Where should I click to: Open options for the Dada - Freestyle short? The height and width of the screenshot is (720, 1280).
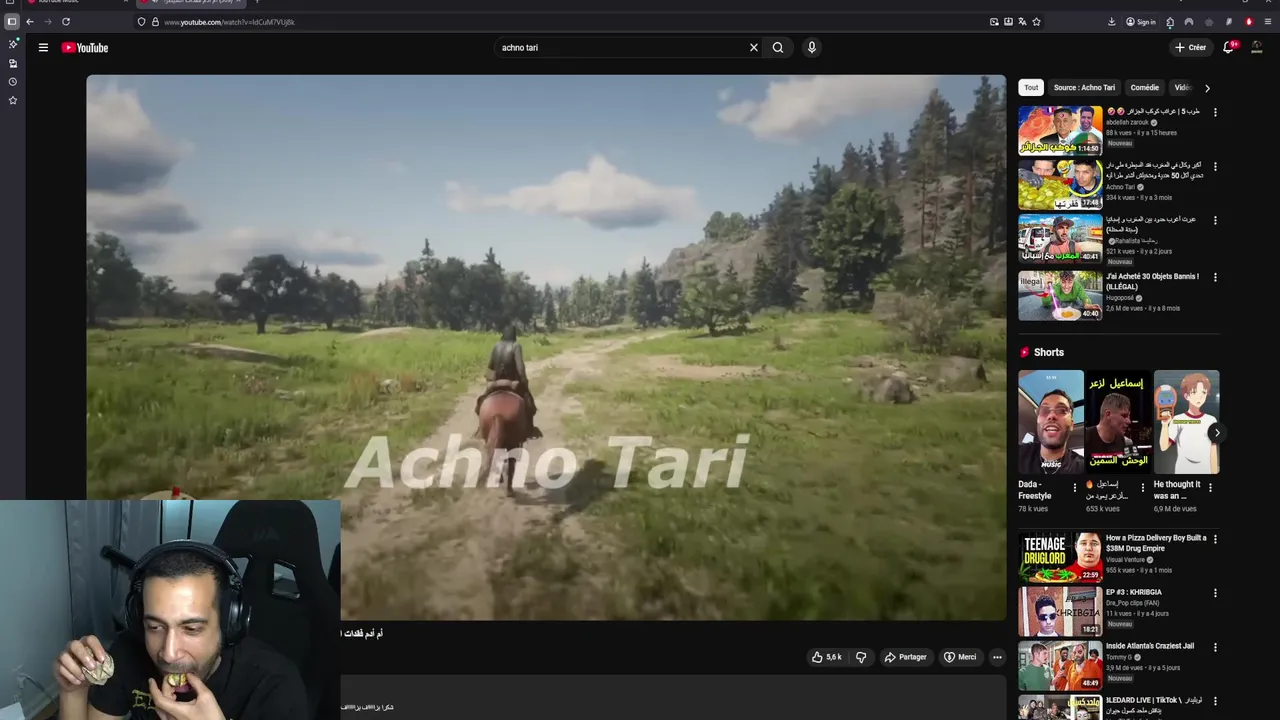click(x=1075, y=488)
